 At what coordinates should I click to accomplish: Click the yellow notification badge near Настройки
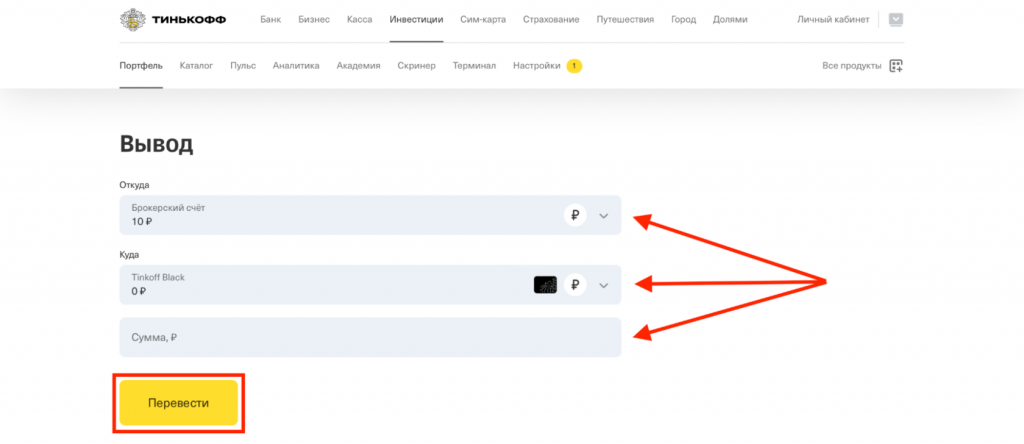574,66
